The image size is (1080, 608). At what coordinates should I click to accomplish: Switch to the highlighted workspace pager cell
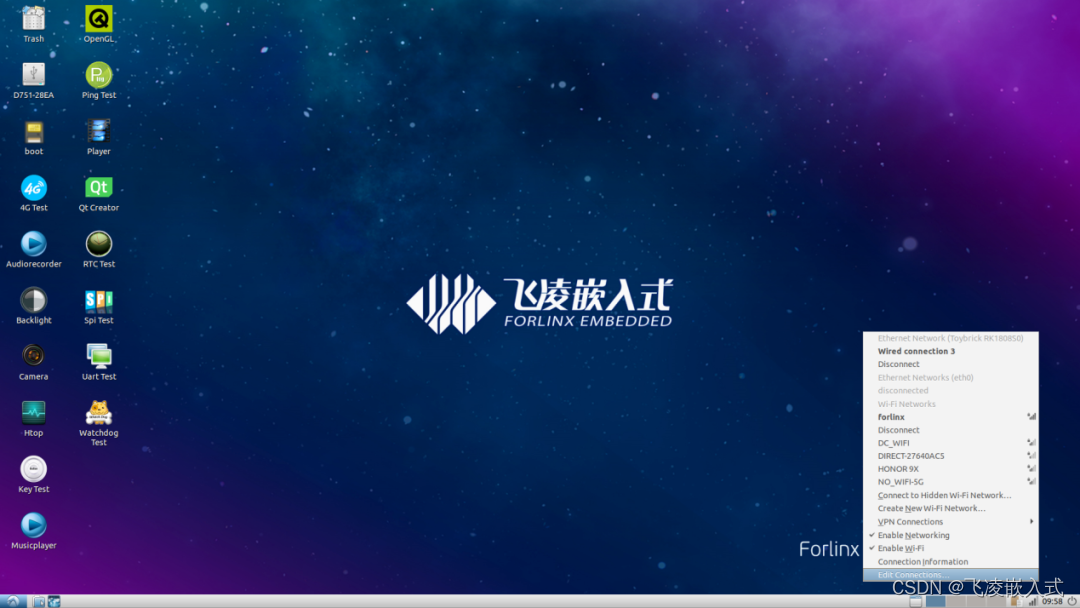pyautogui.click(x=935, y=601)
